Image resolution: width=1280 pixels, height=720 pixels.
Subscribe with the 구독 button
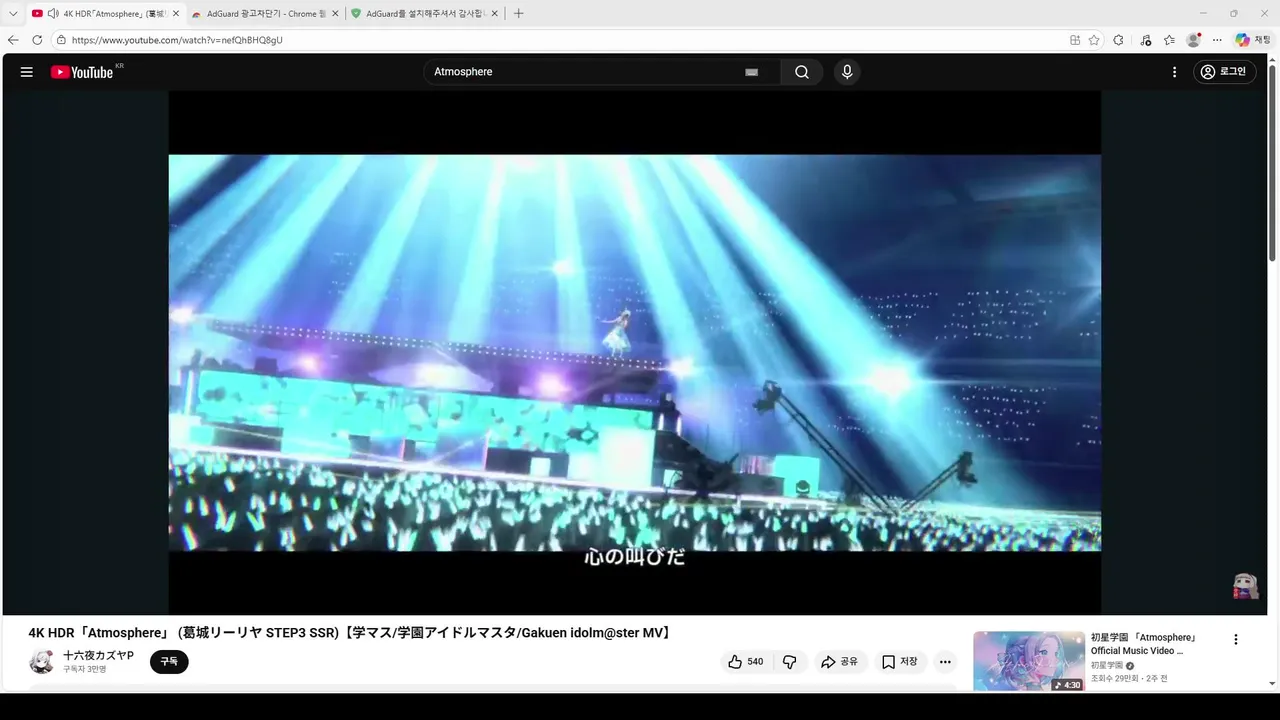tap(169, 662)
